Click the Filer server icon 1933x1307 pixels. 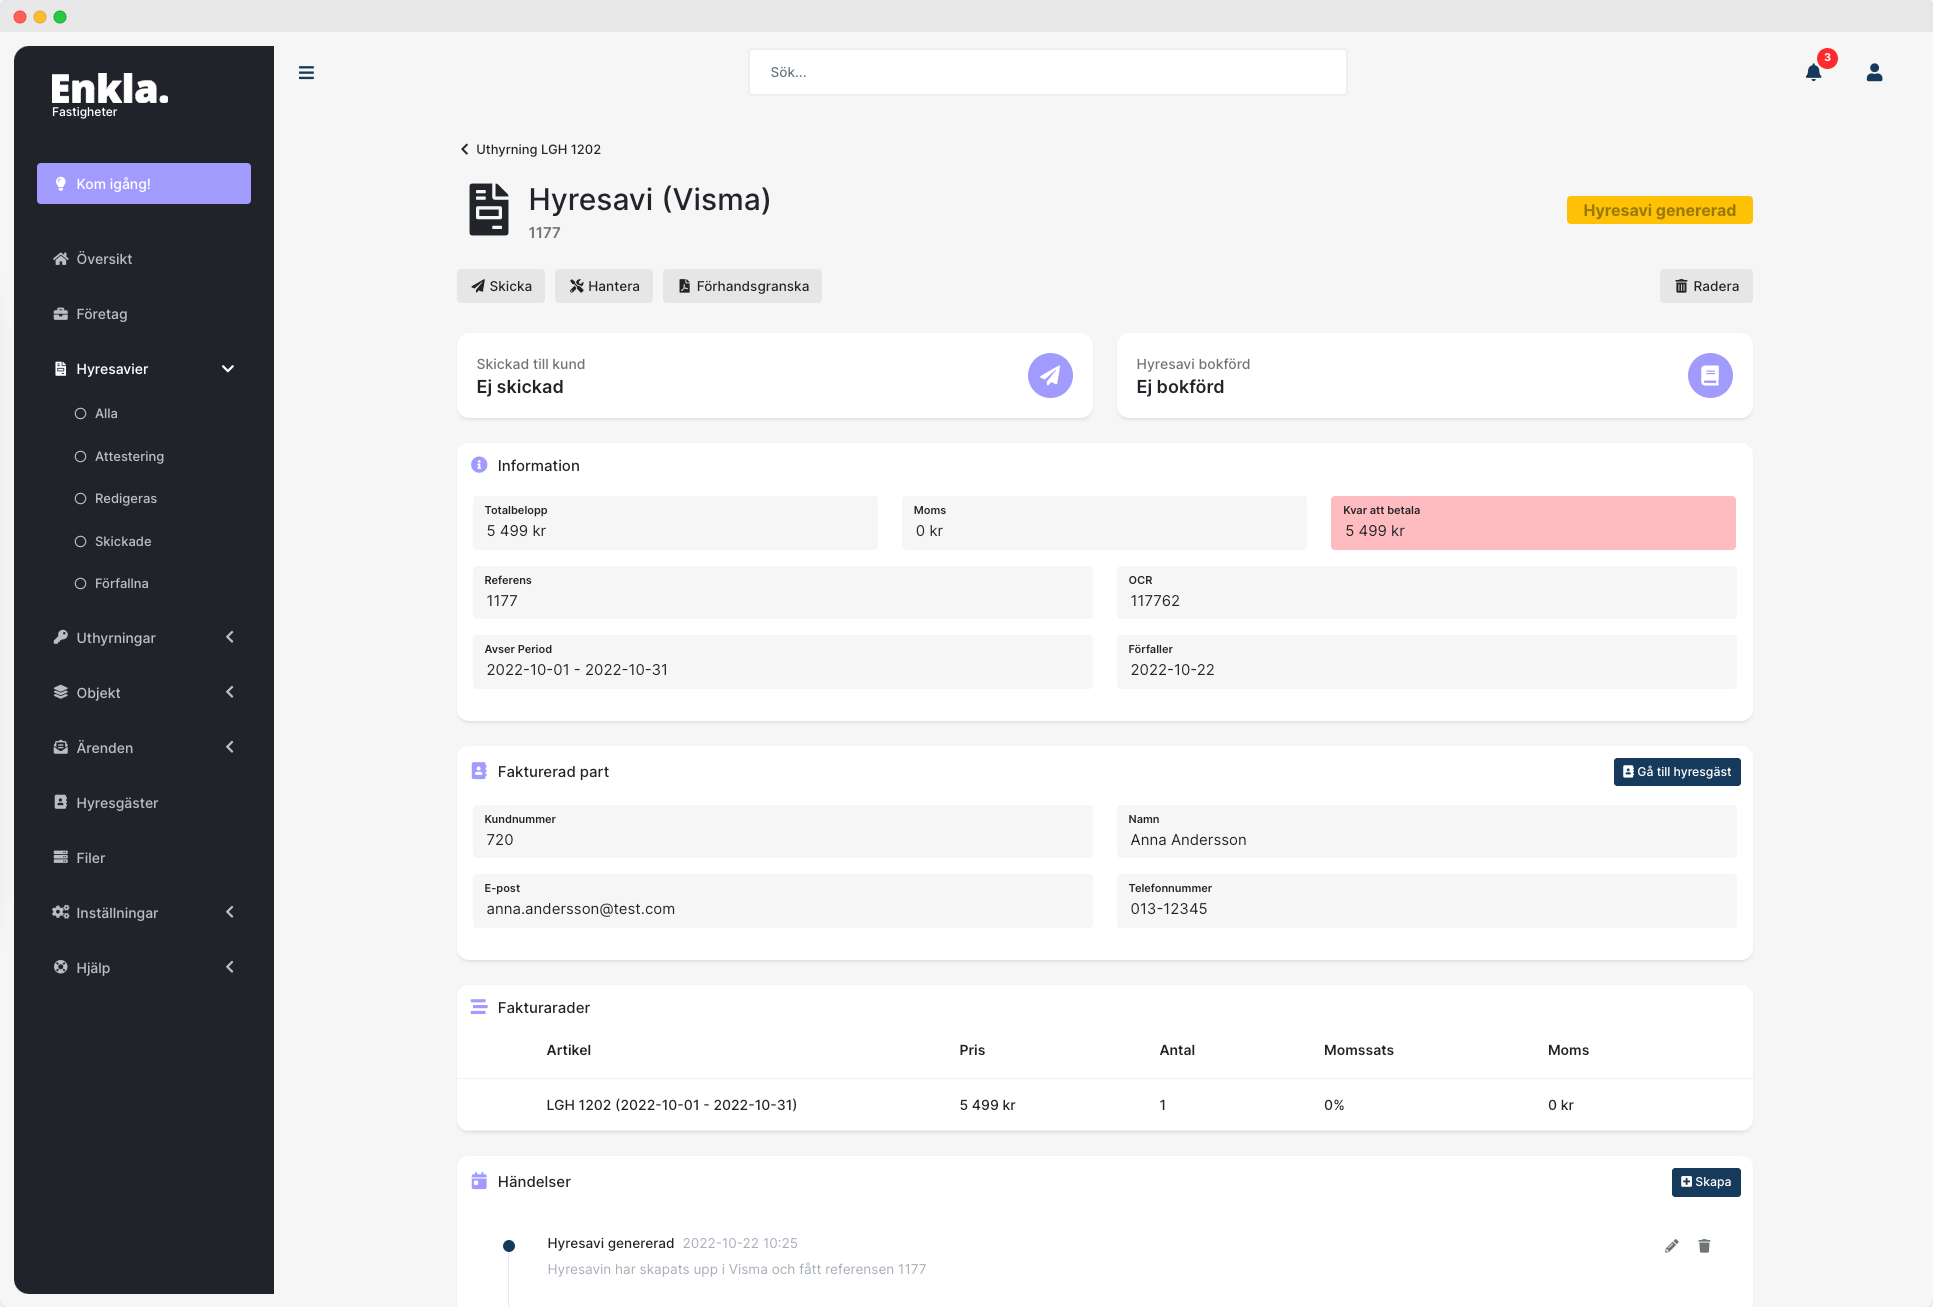pos(61,857)
